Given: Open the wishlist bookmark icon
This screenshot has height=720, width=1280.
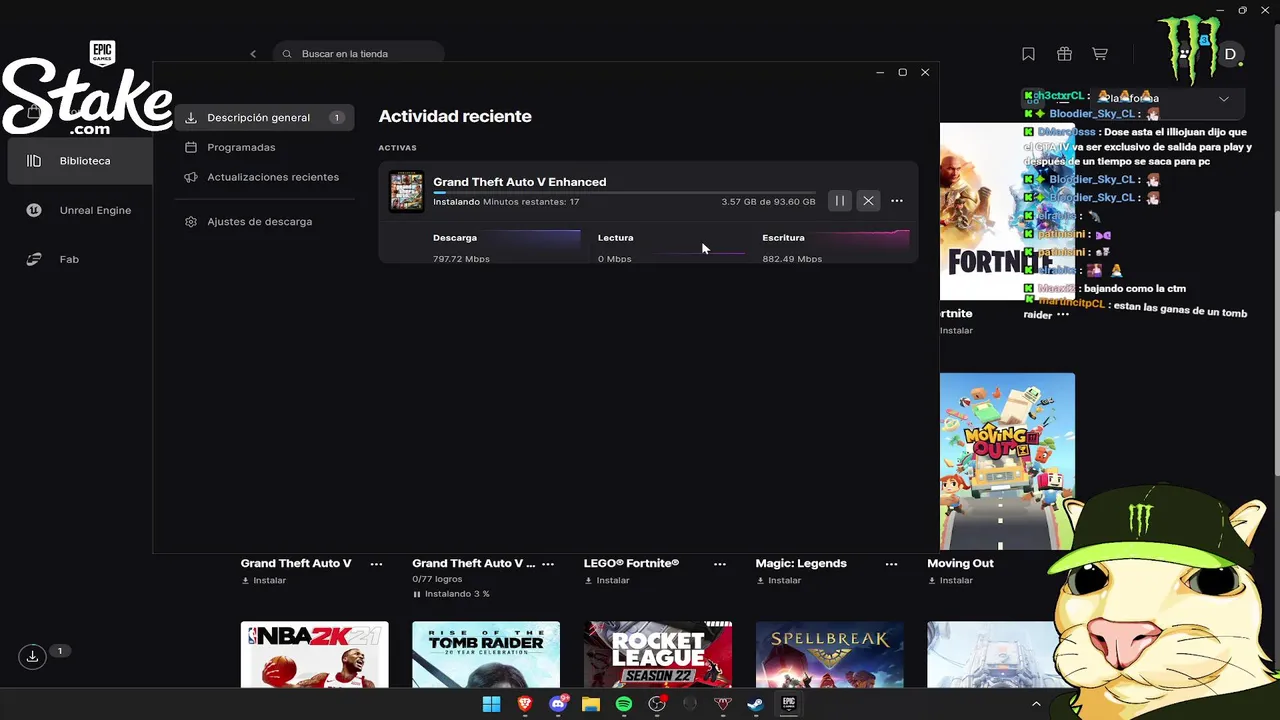Looking at the screenshot, I should coord(1028,54).
